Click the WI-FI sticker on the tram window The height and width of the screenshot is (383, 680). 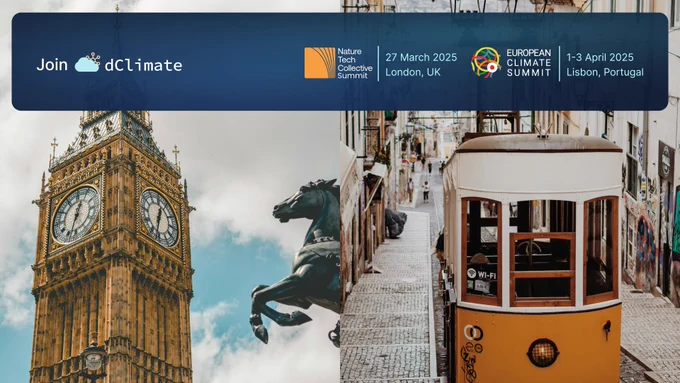(481, 274)
